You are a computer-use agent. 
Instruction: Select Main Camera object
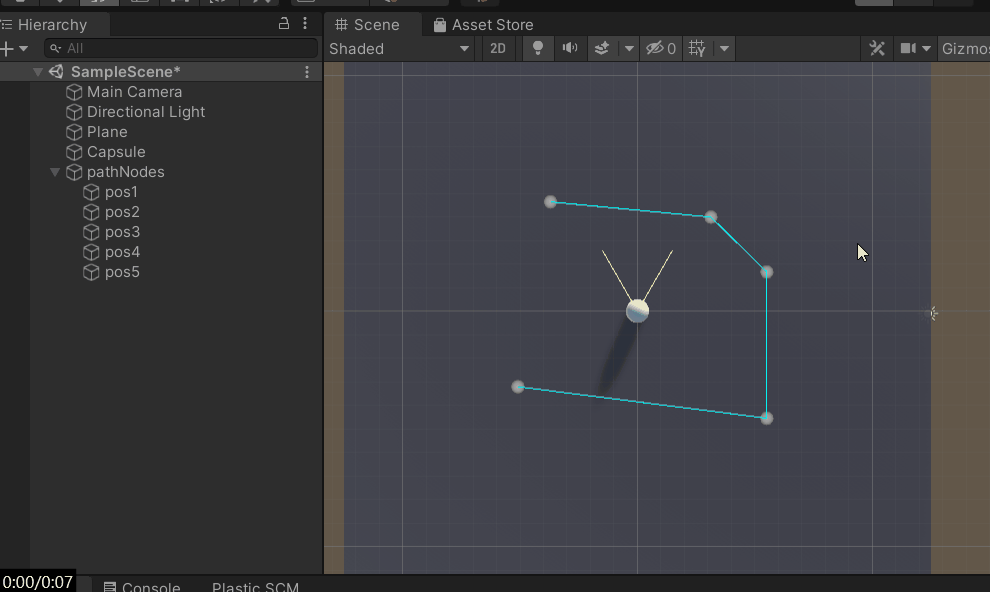pos(134,92)
